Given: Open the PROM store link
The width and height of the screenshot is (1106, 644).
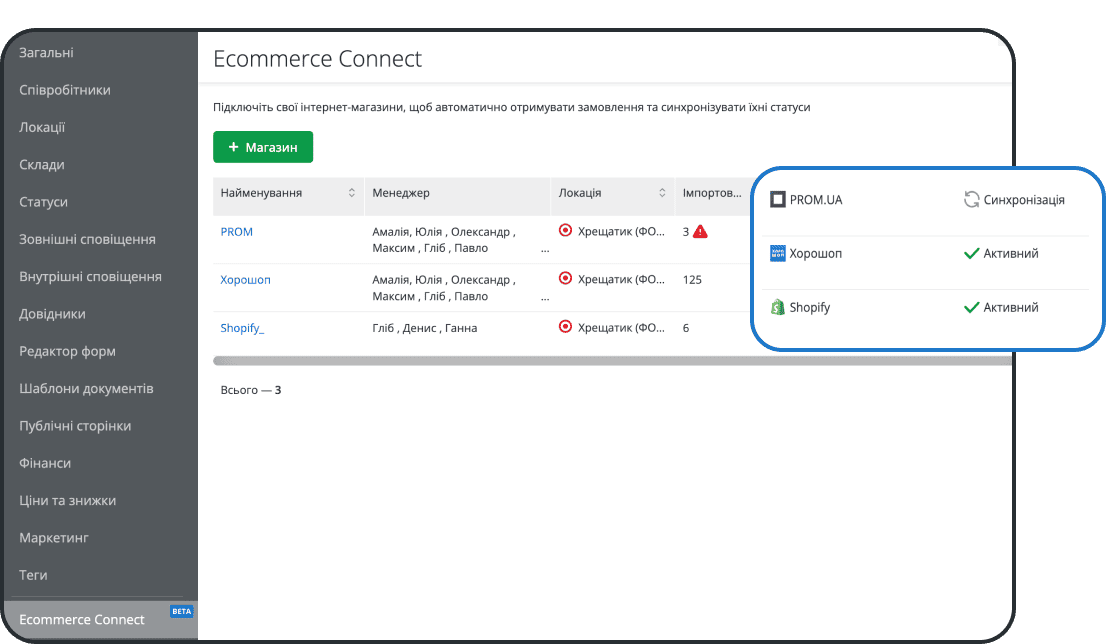Looking at the screenshot, I should tap(237, 232).
